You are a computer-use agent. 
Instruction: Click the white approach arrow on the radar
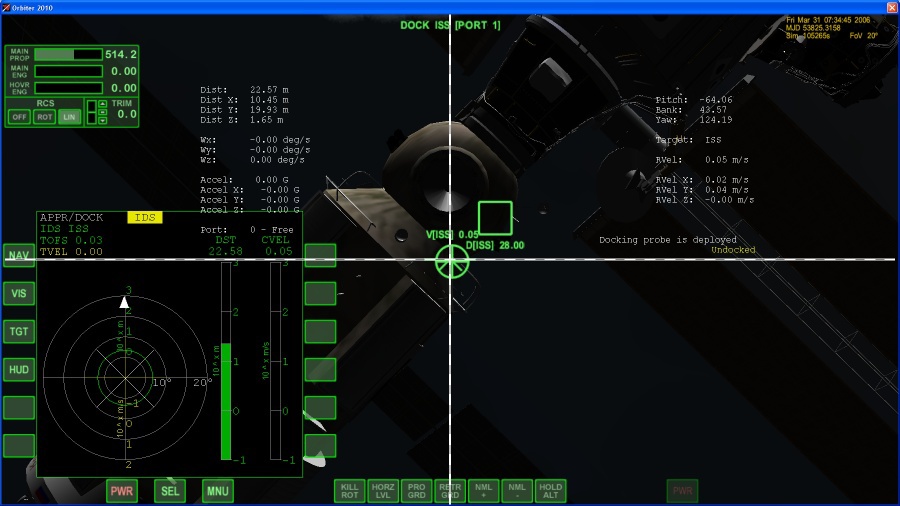[124, 302]
